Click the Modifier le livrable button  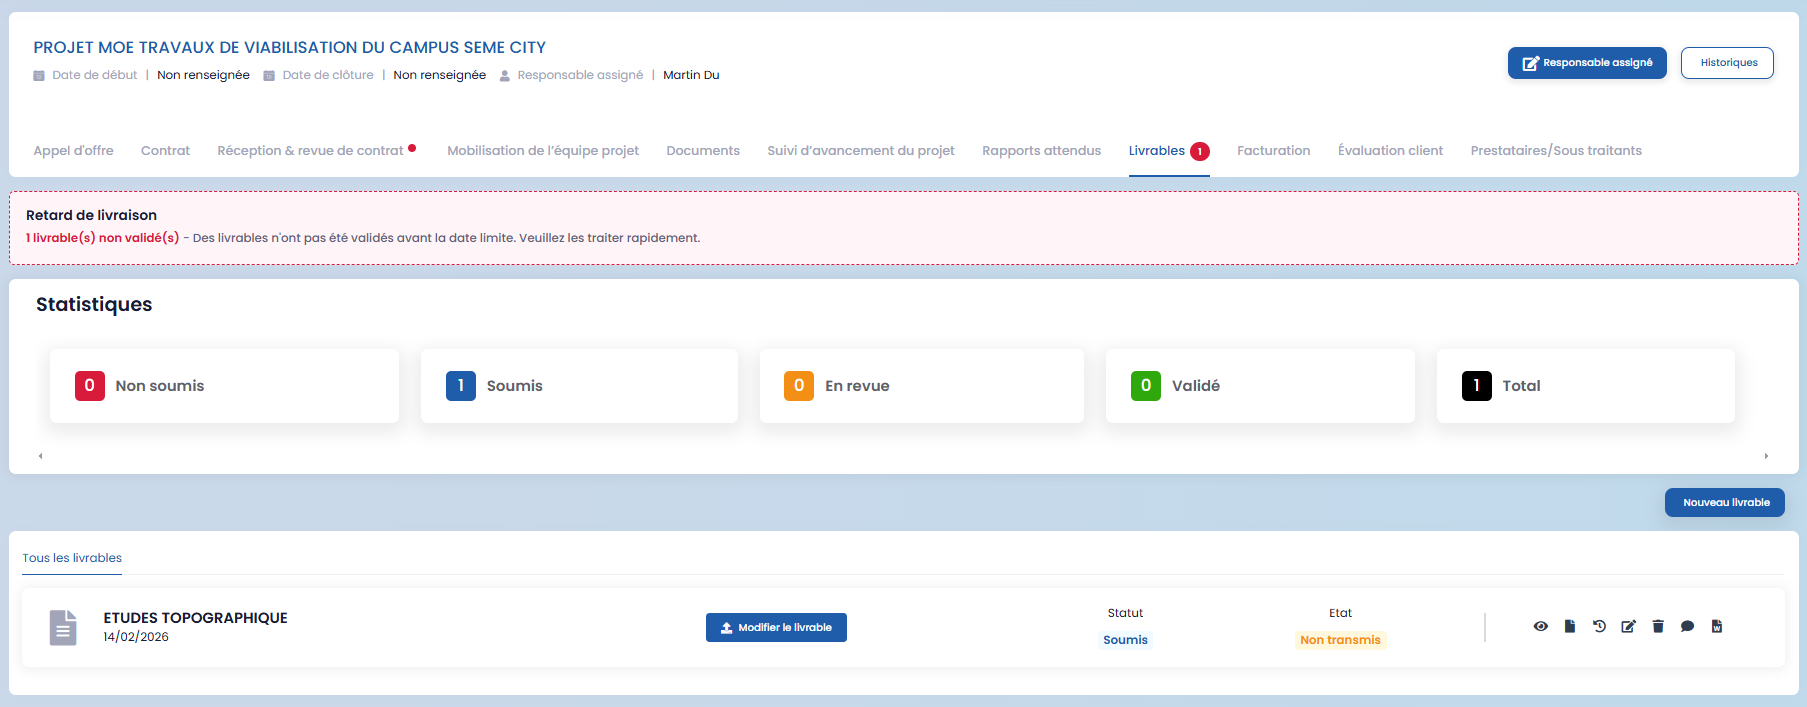tap(776, 628)
